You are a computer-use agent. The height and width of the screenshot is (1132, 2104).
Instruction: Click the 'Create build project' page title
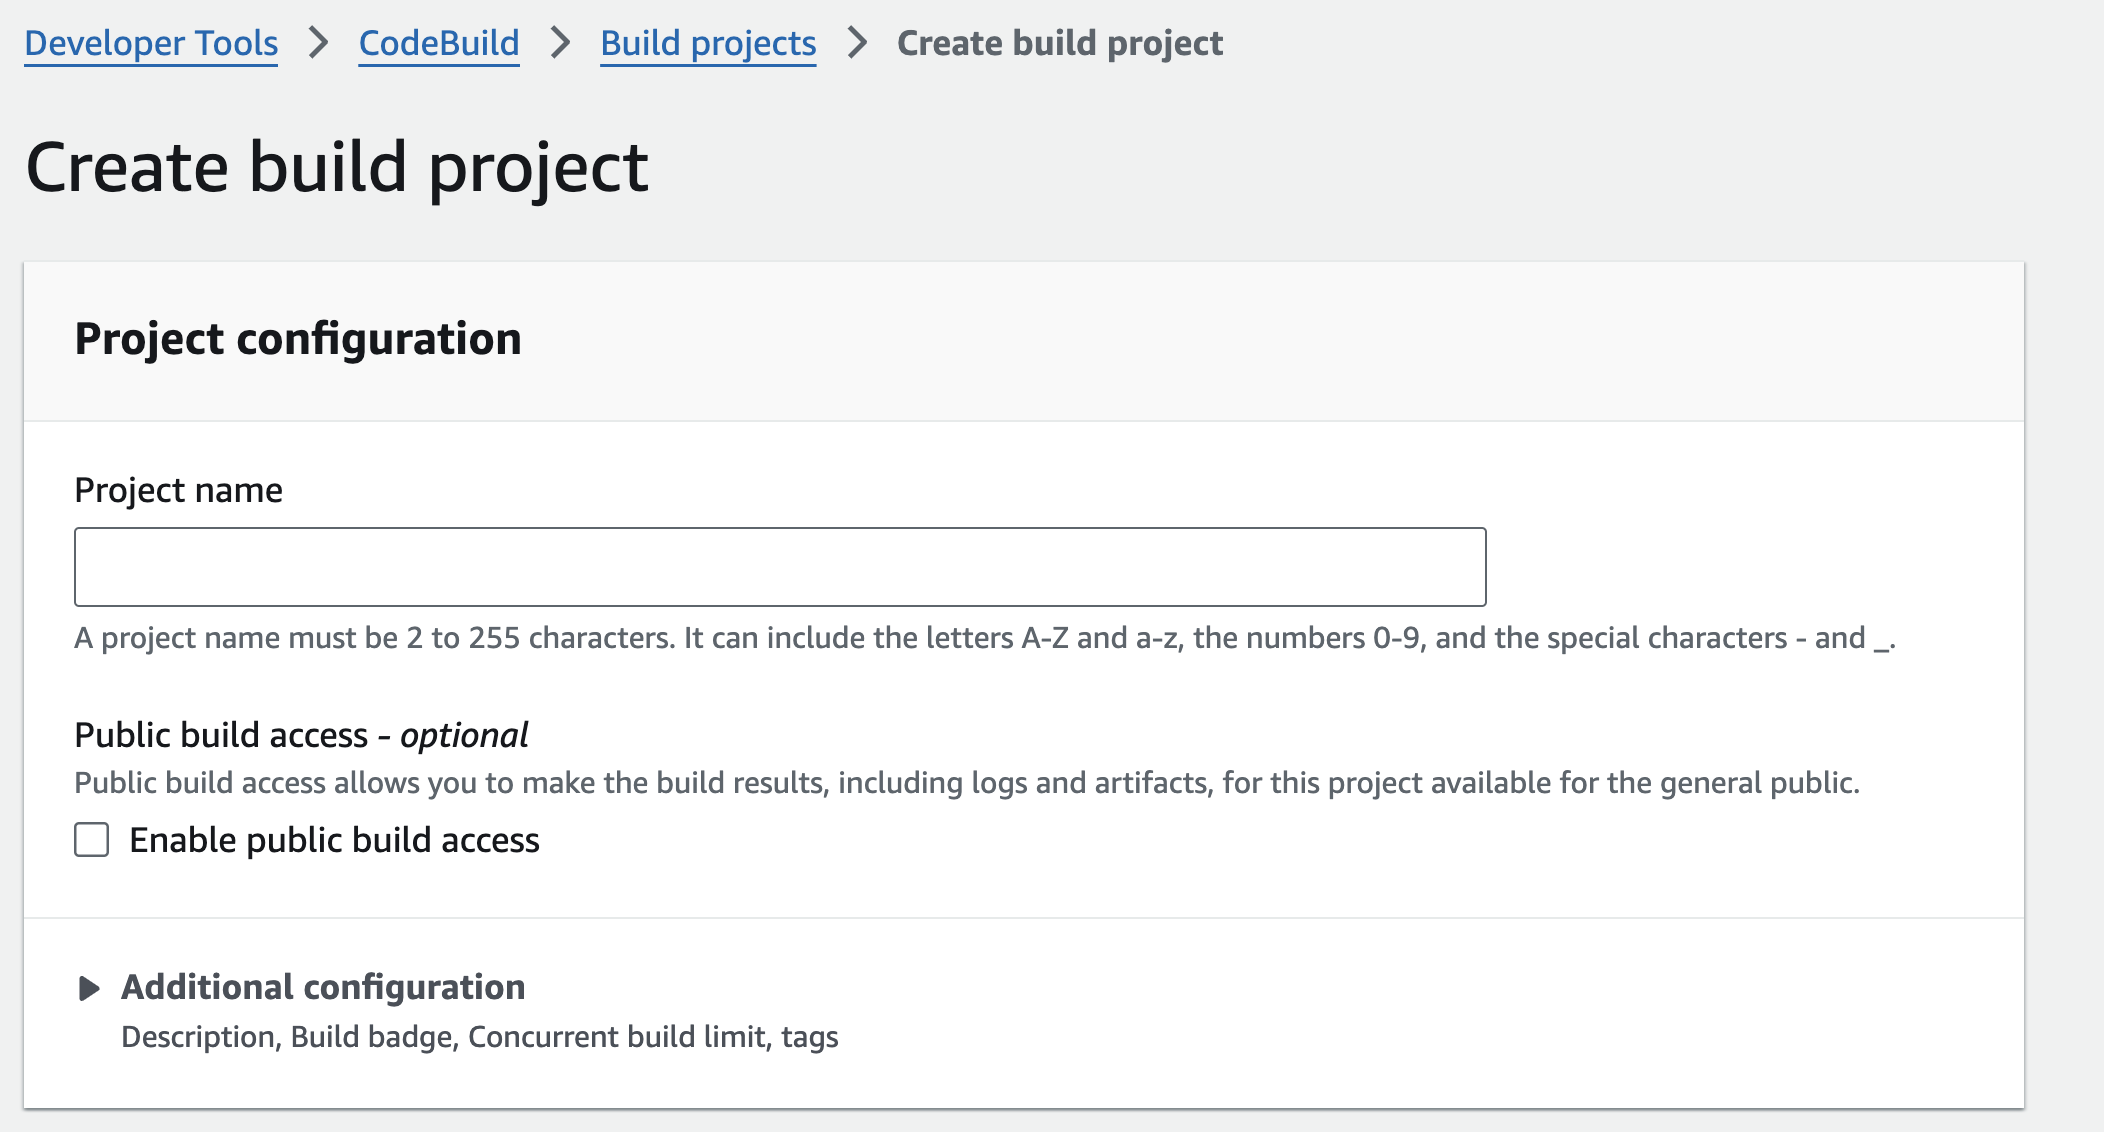coord(337,167)
